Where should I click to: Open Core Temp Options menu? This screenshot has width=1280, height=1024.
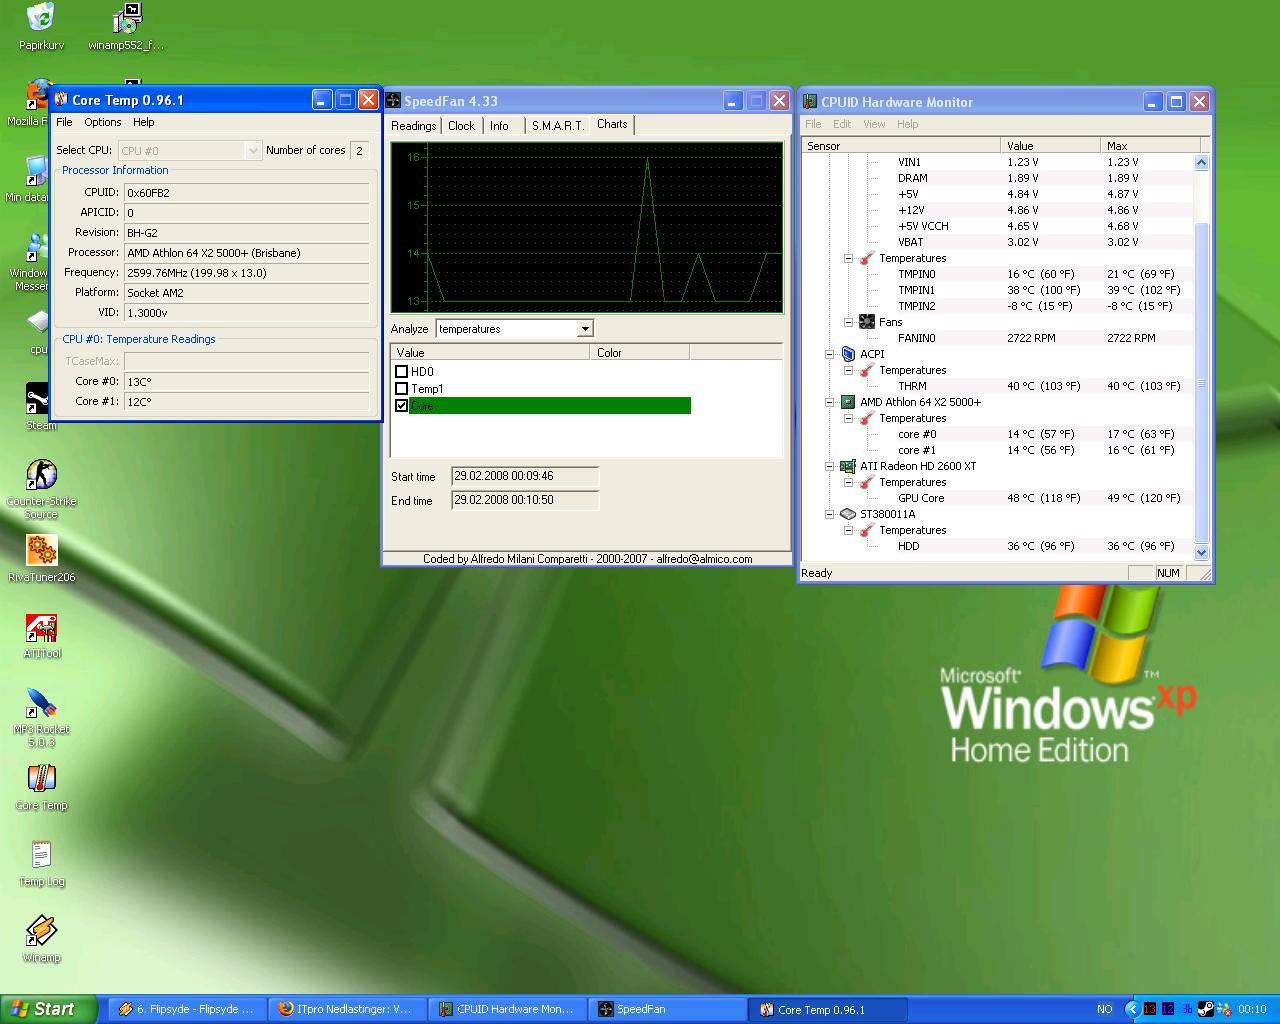pos(103,122)
